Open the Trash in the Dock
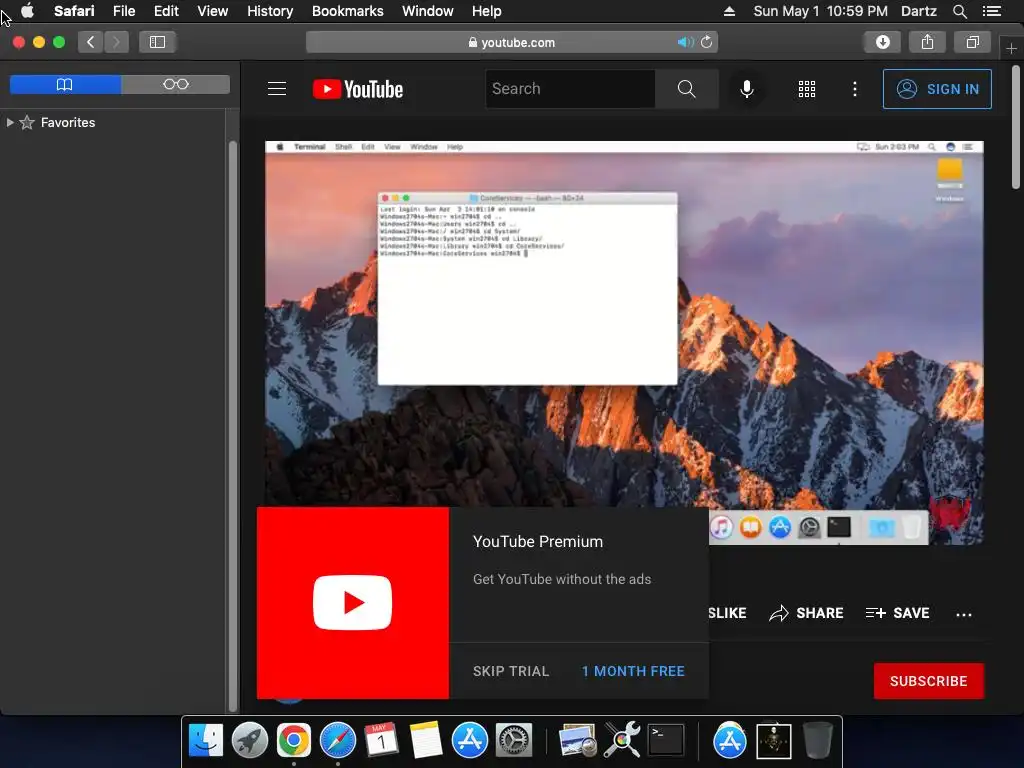Screen dimensions: 1024x768 (x=817, y=741)
